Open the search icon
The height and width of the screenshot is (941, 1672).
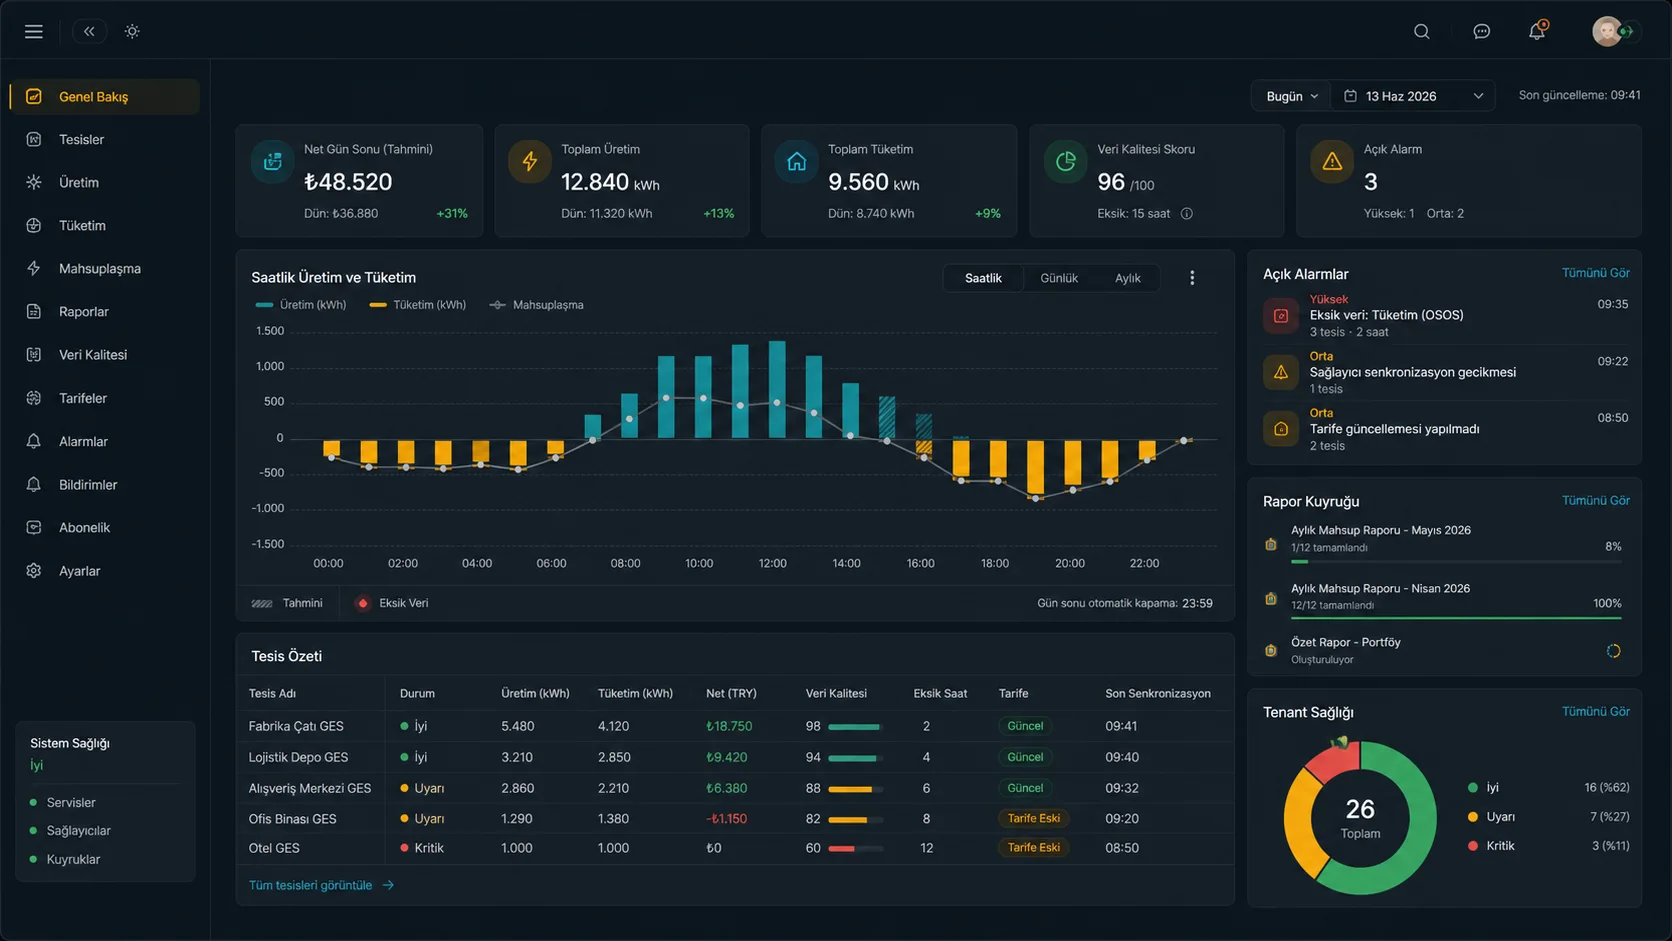1421,32
